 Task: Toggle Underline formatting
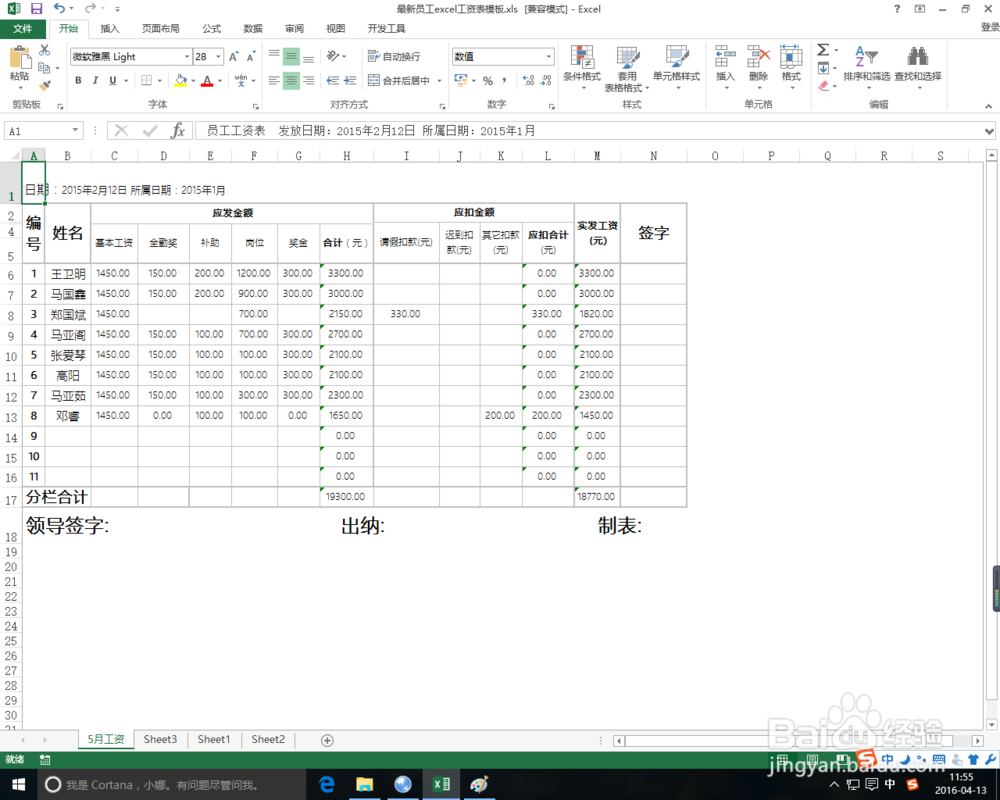(113, 80)
